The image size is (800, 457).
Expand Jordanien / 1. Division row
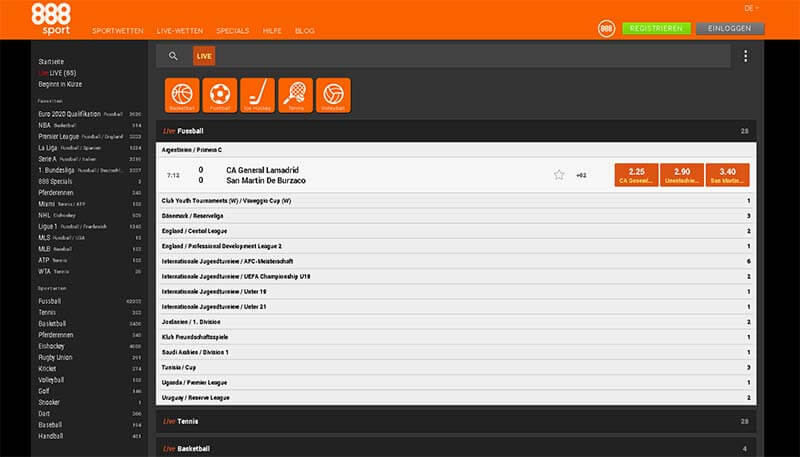456,322
